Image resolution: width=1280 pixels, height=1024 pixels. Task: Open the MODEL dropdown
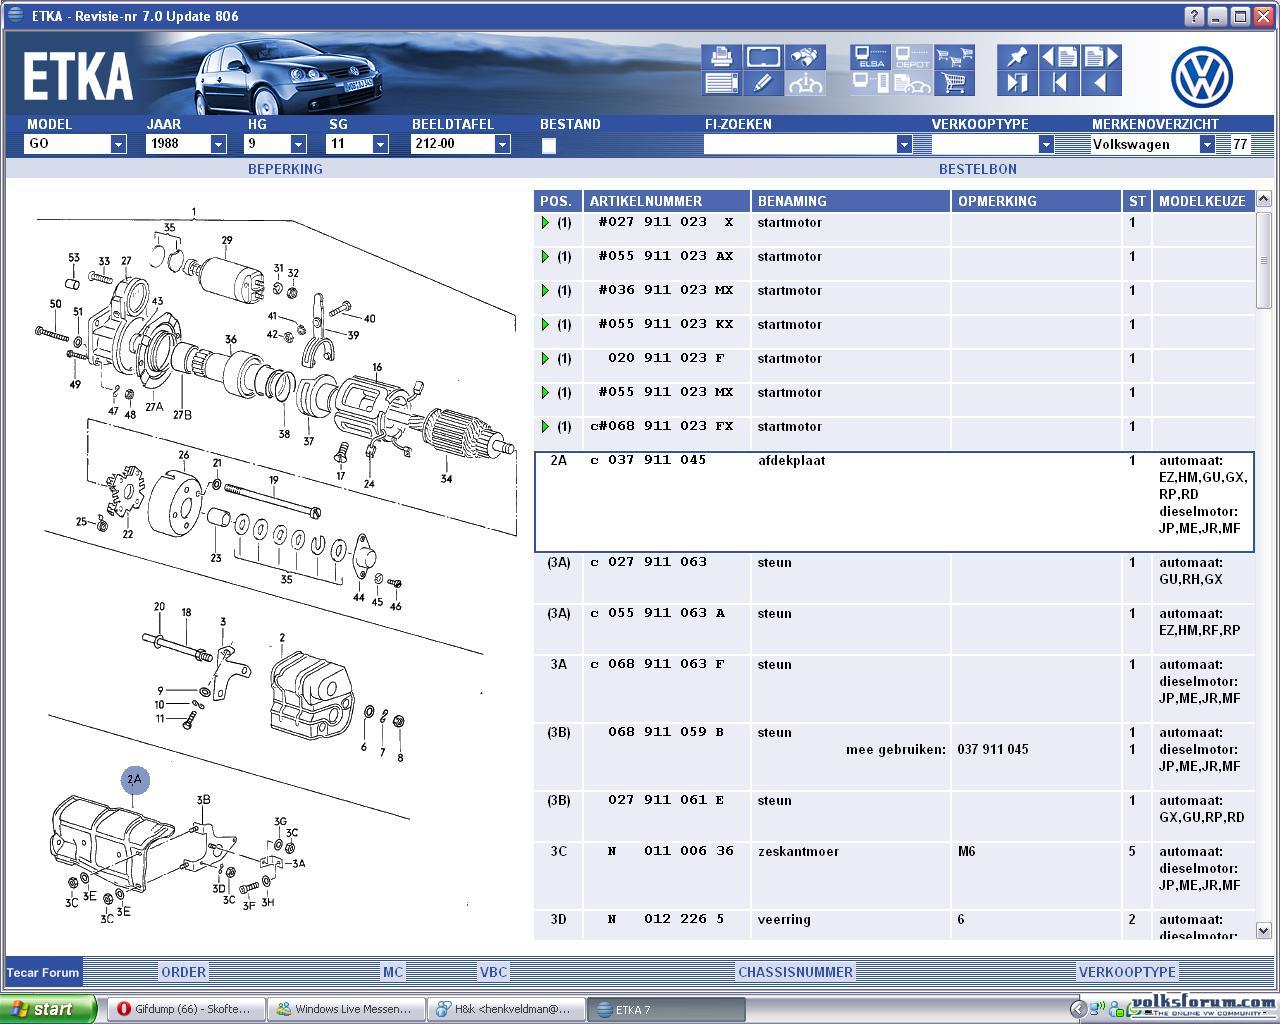tap(118, 144)
